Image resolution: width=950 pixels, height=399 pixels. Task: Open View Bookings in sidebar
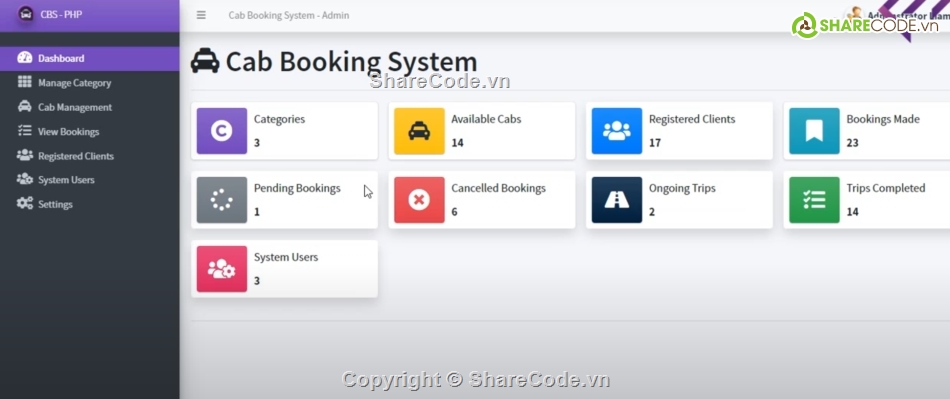[90, 131]
